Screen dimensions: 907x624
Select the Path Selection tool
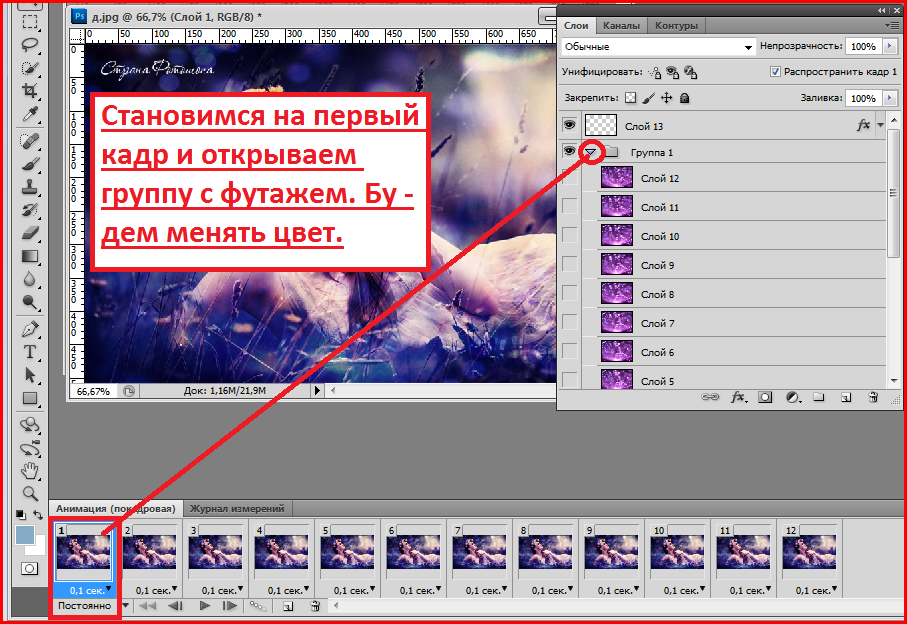(30, 375)
